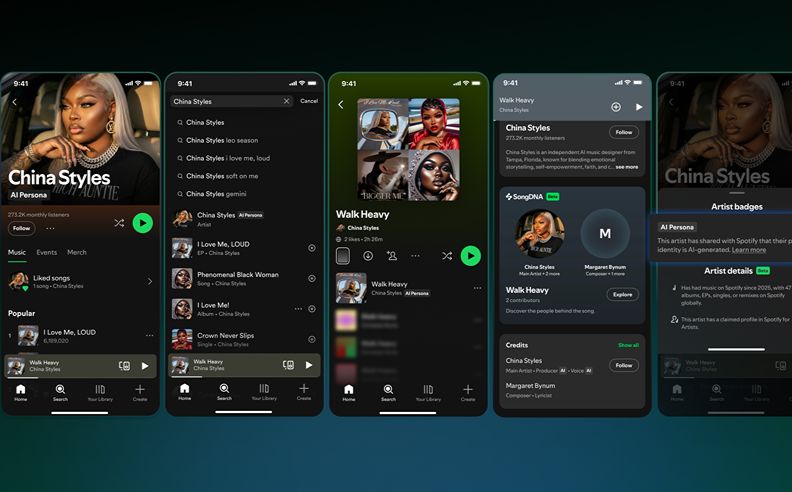Open the Margaret Bynum M avatar in SongDNA
Image resolution: width=792 pixels, height=492 pixels.
(x=605, y=233)
